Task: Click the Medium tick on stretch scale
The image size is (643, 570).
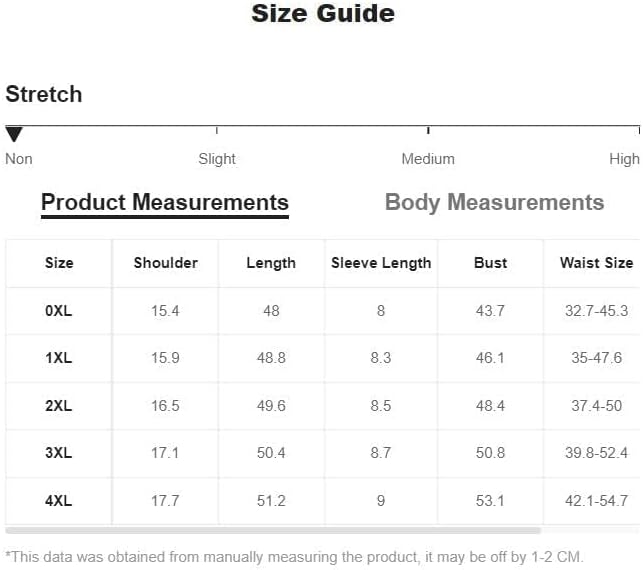Action: (x=428, y=130)
